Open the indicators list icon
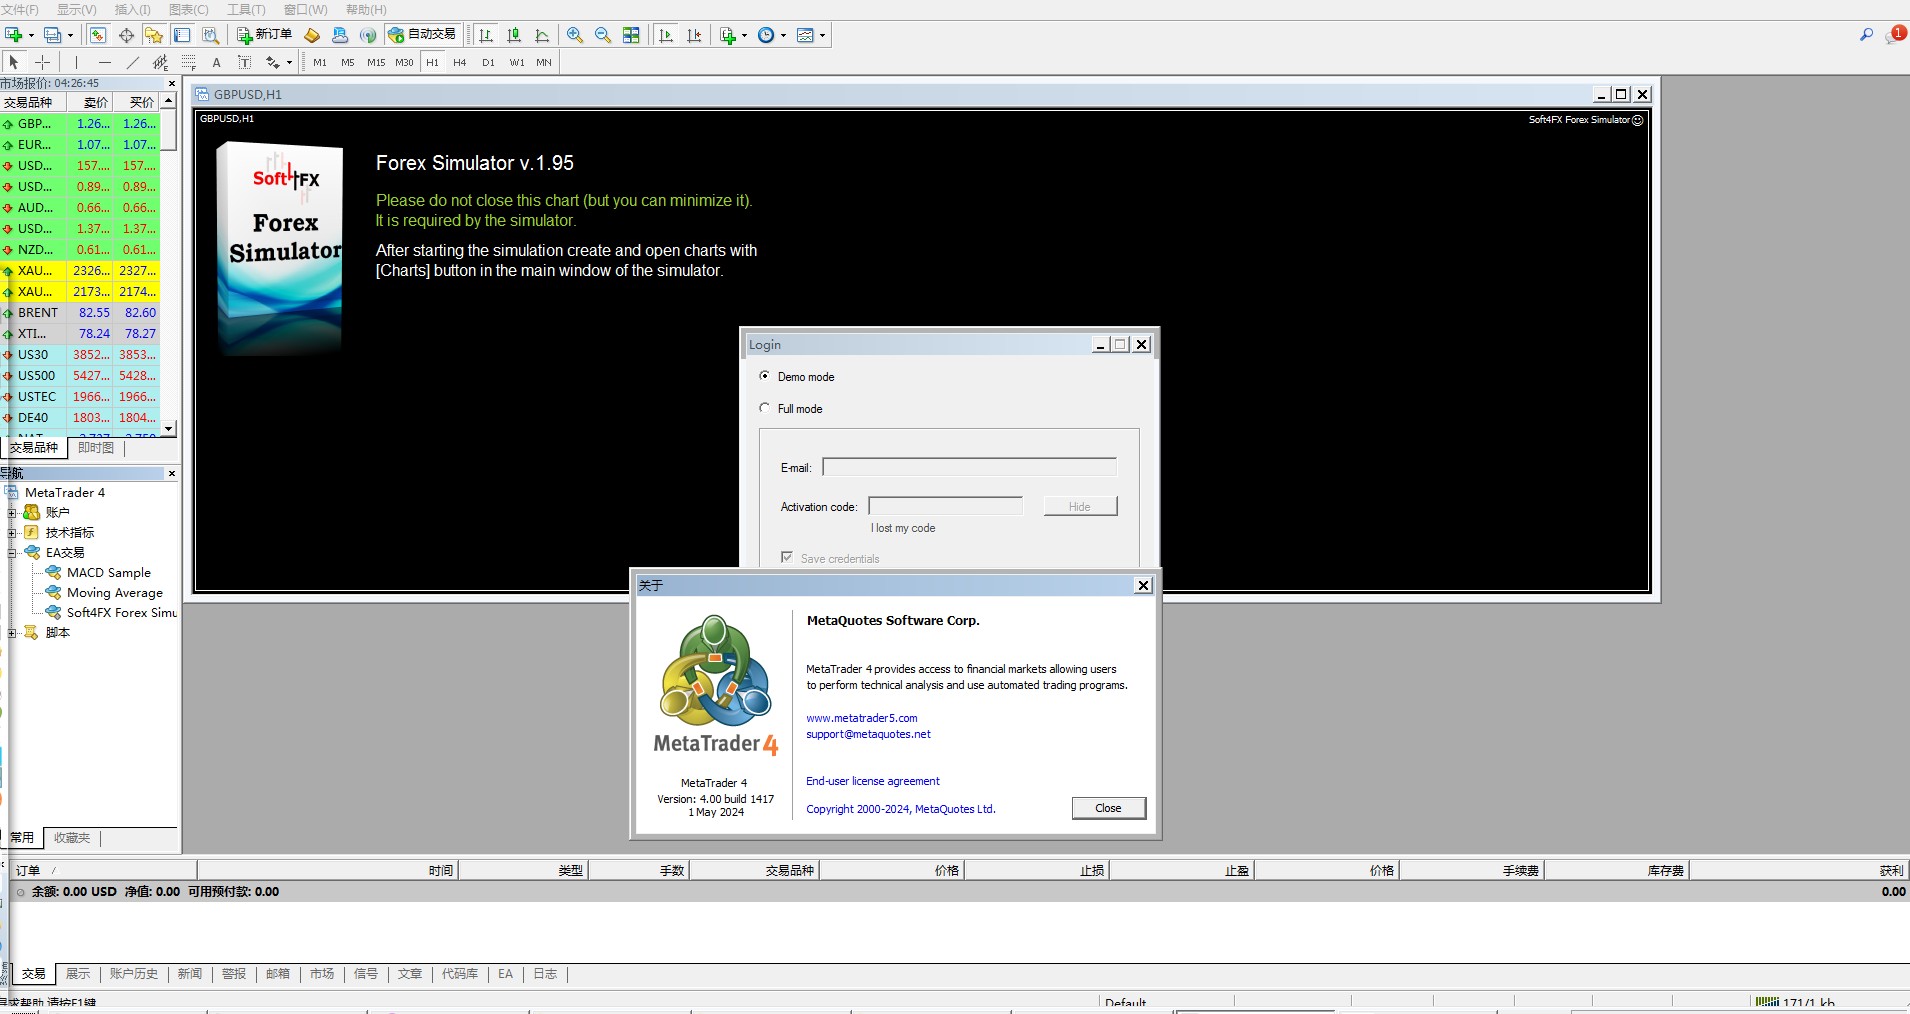This screenshot has width=1910, height=1014. [728, 35]
